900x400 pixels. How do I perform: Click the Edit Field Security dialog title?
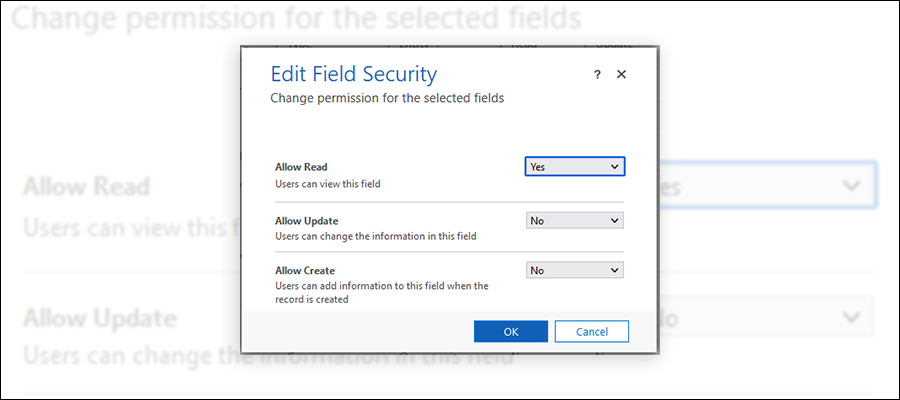(354, 75)
